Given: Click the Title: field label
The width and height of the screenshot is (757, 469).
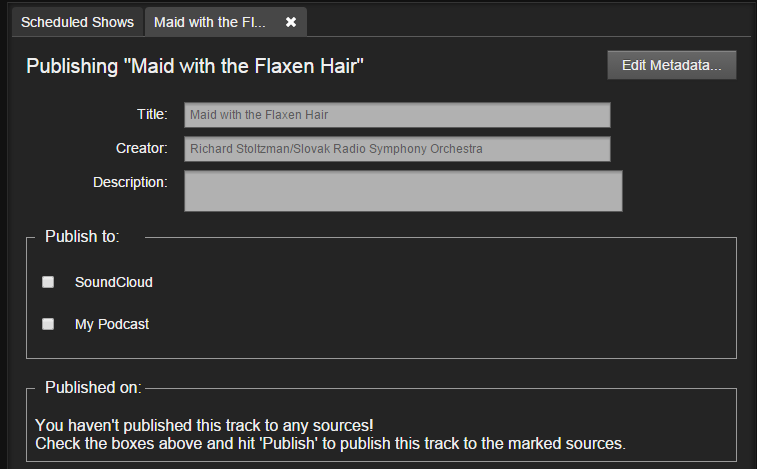Looking at the screenshot, I should pos(152,114).
